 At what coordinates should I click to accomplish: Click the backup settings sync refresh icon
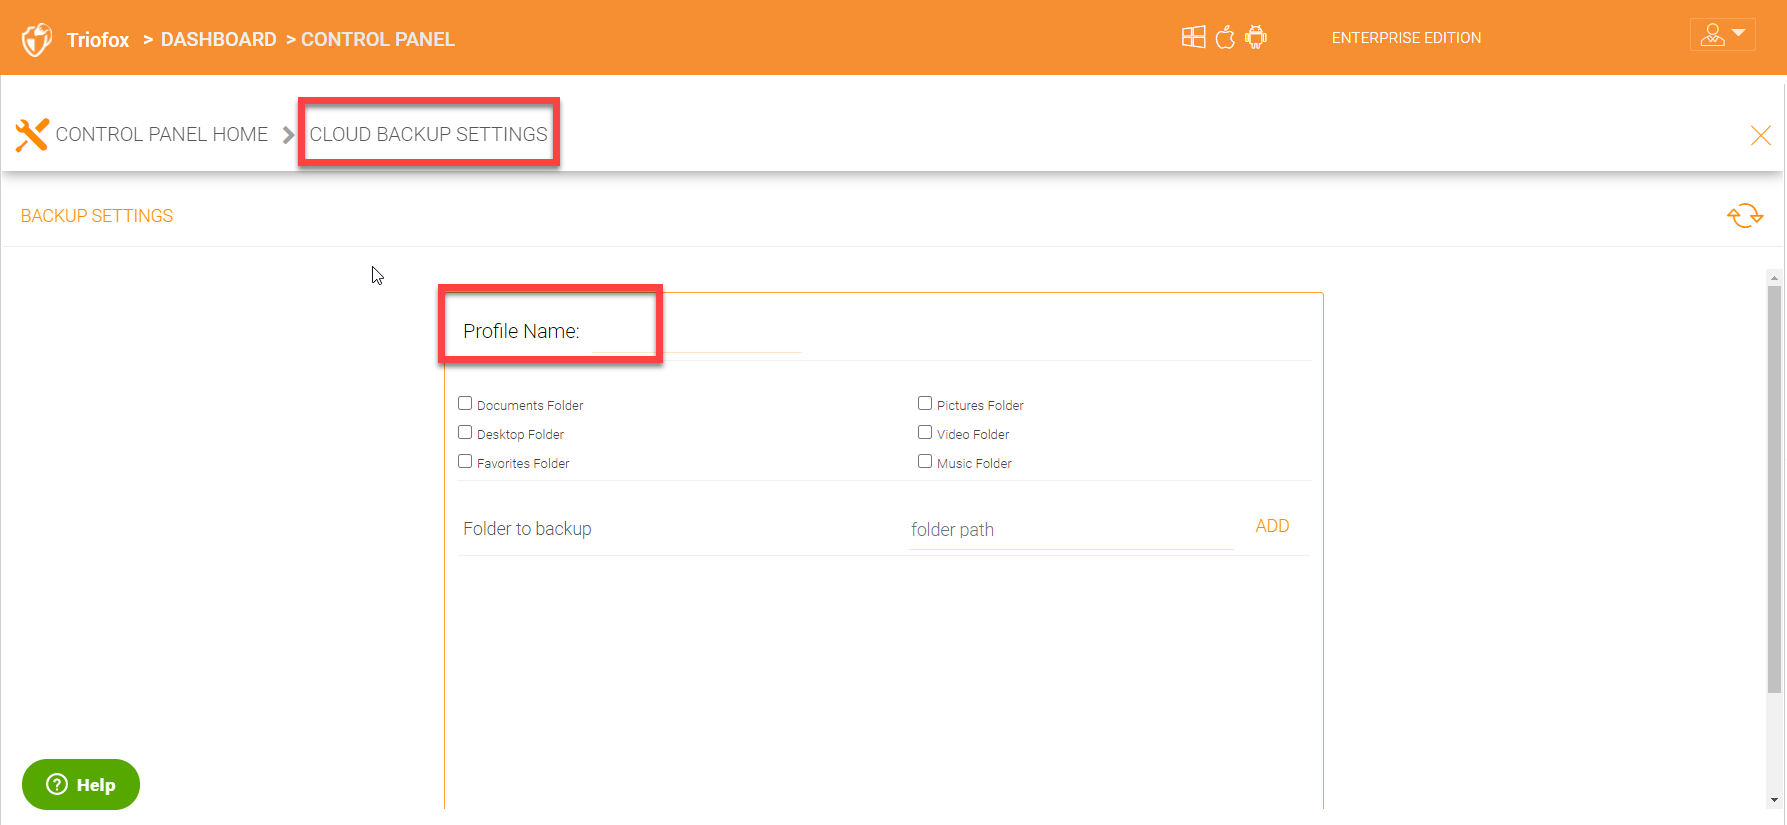pos(1745,216)
